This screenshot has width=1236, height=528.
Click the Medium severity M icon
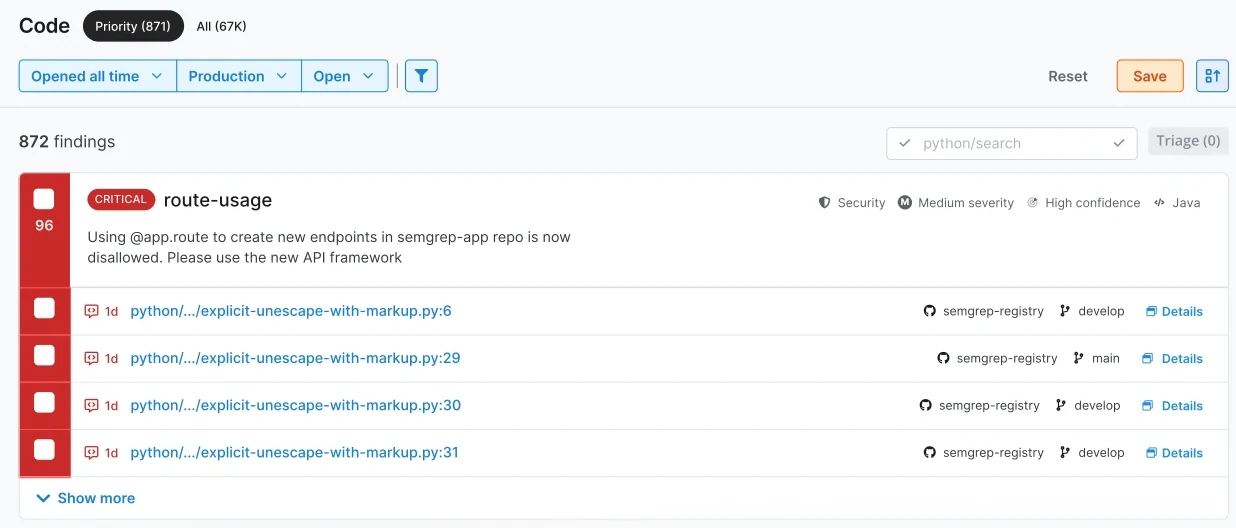(x=905, y=202)
